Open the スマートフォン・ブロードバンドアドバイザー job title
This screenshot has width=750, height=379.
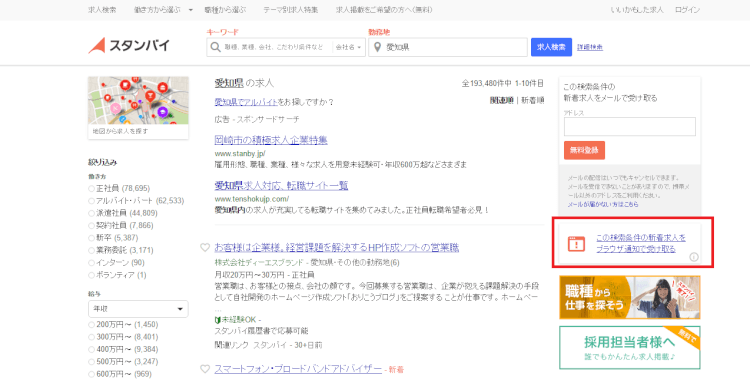point(298,369)
